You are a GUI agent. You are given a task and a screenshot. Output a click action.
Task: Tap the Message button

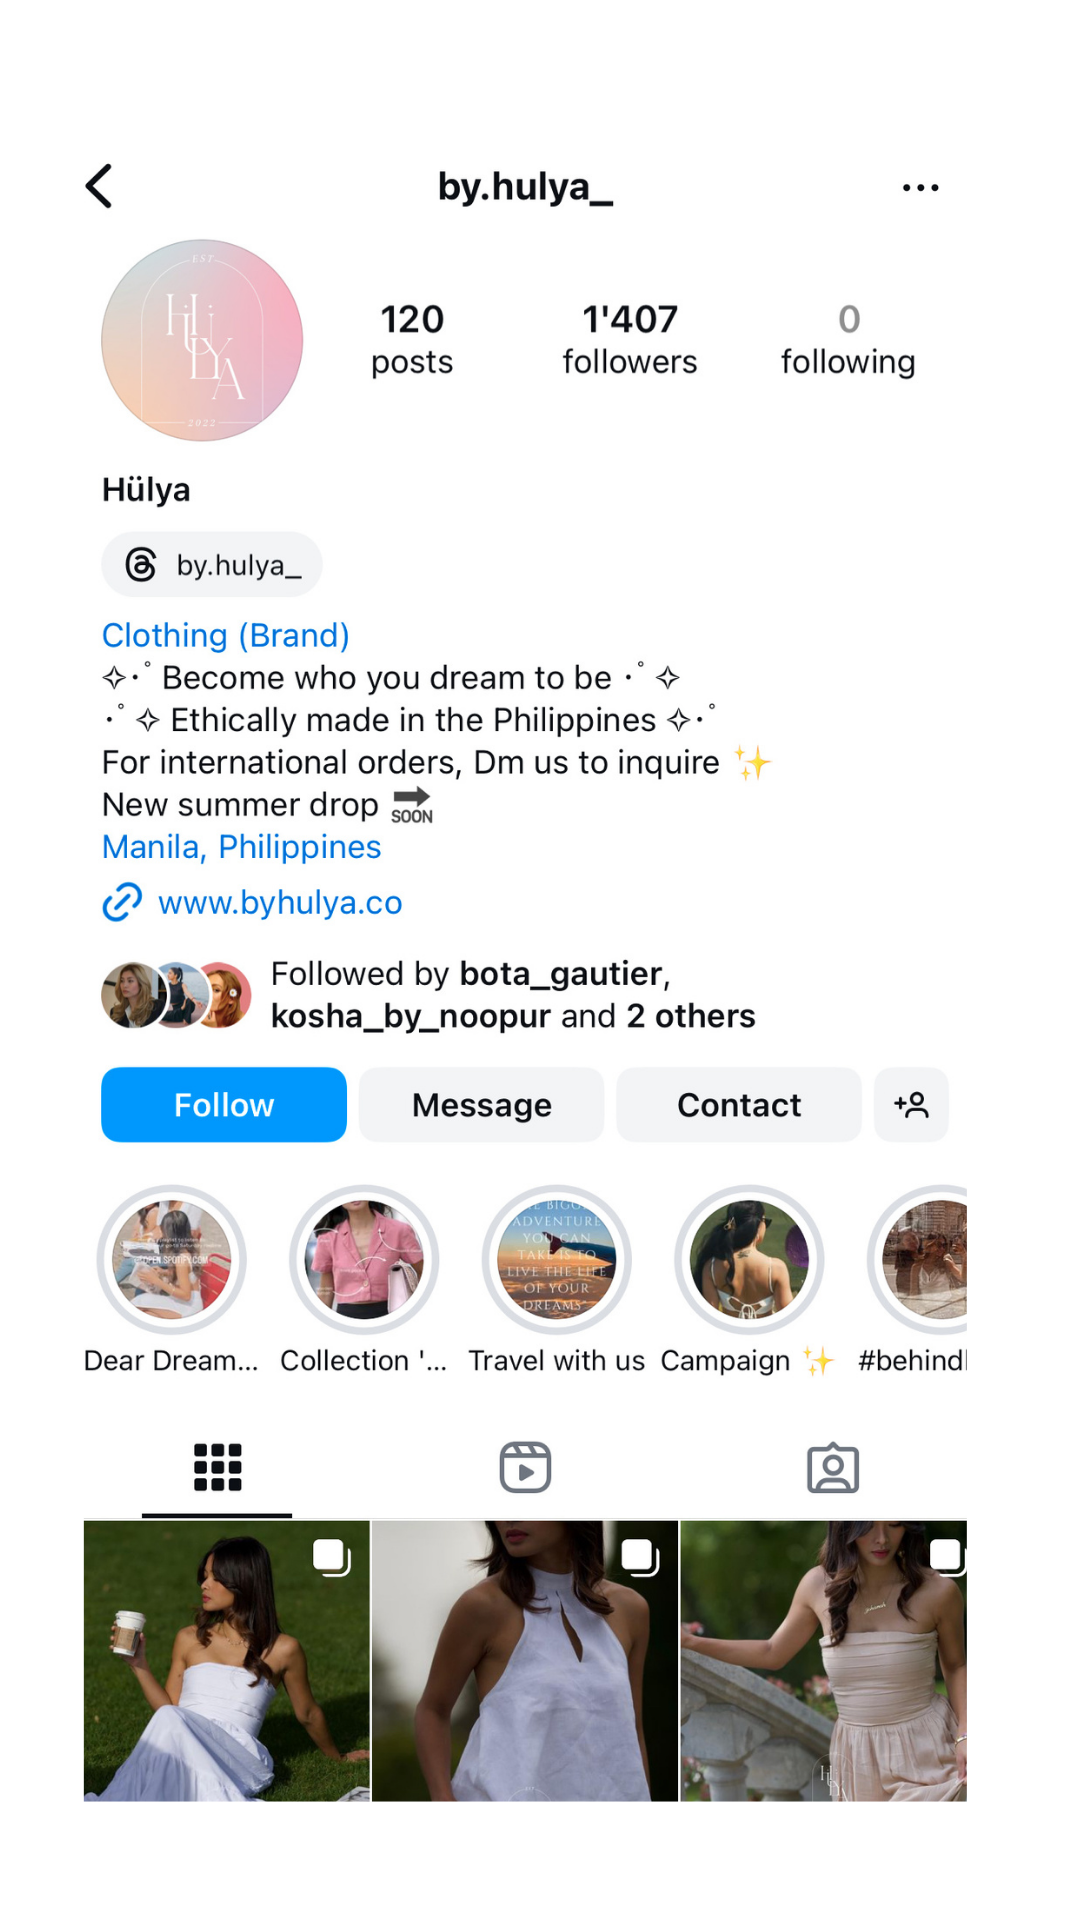[481, 1105]
